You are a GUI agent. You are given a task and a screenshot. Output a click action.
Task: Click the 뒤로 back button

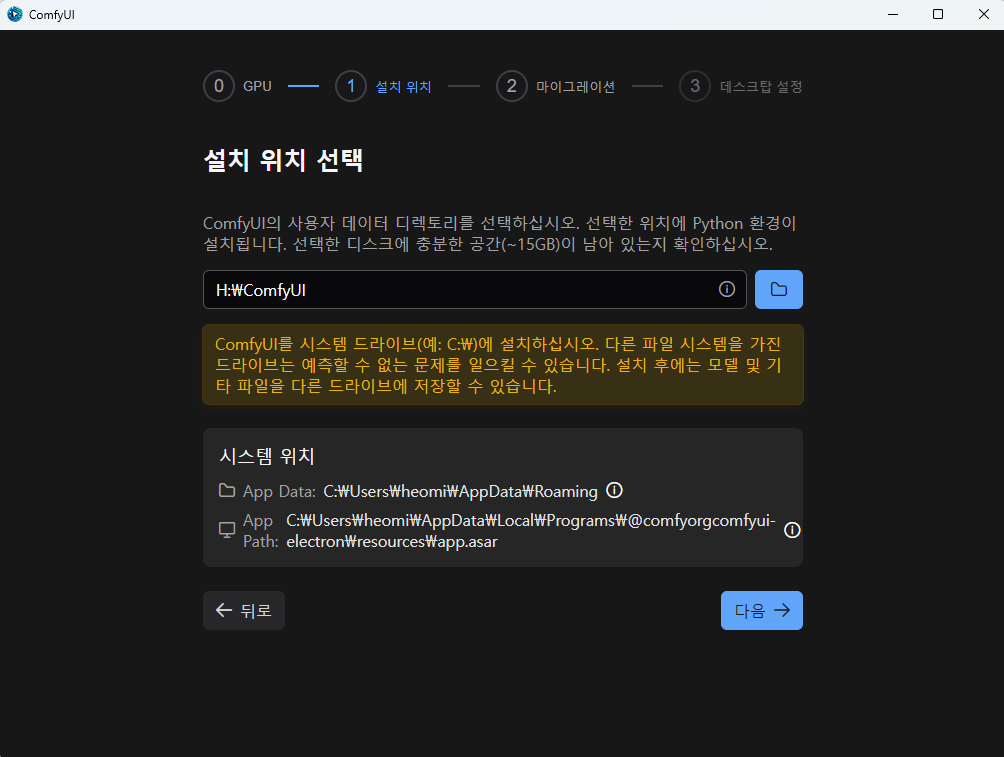pos(244,610)
